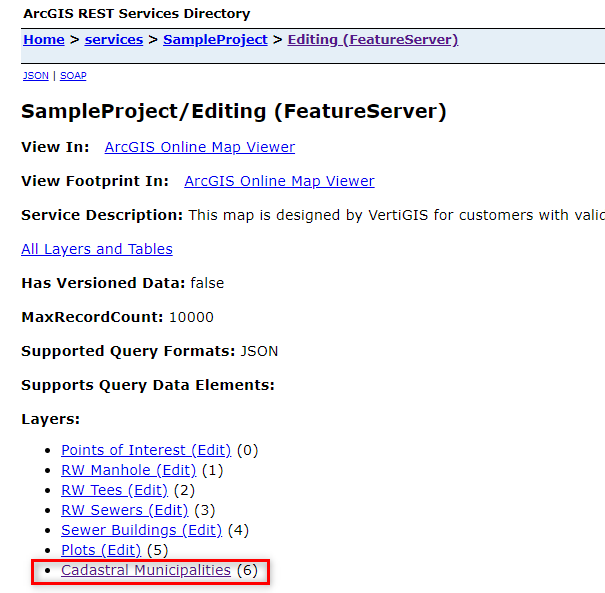
Task: Open the SampleProject breadcrumb folder
Action: pos(215,40)
